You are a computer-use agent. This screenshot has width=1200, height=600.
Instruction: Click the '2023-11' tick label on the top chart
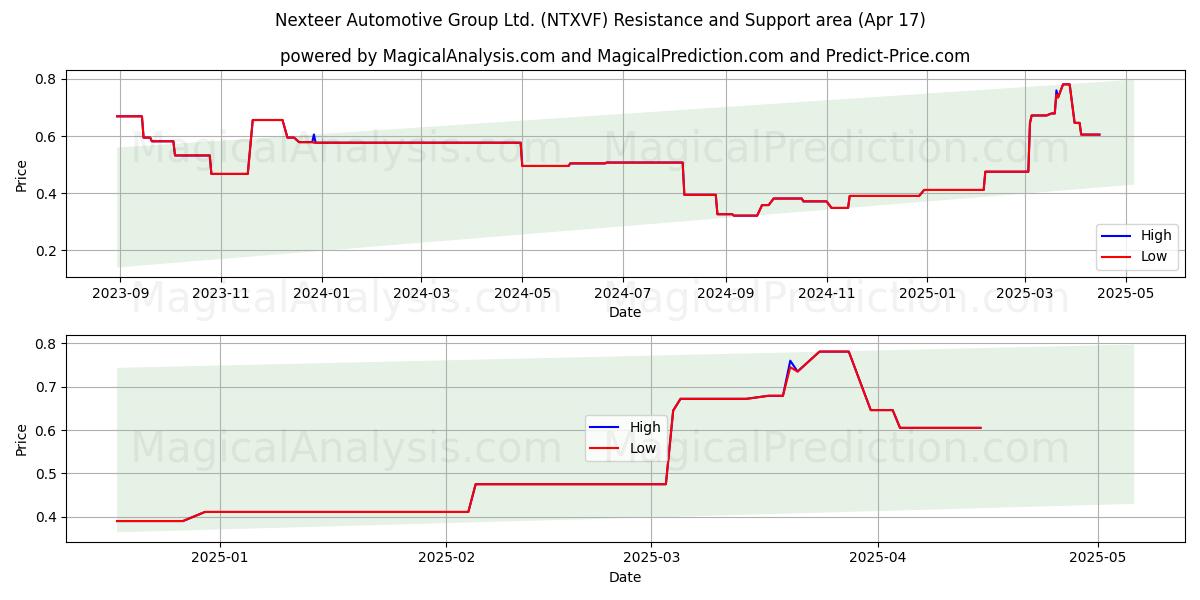pos(220,294)
